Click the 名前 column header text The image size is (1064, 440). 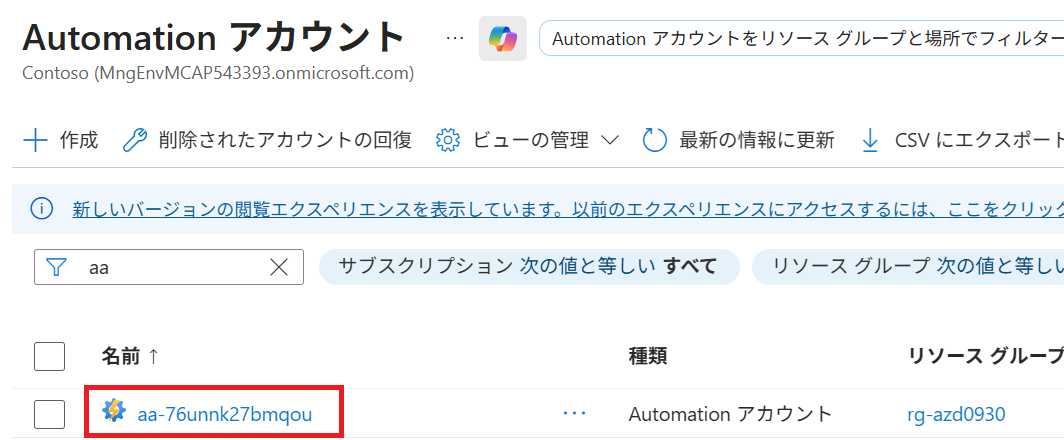[121, 356]
